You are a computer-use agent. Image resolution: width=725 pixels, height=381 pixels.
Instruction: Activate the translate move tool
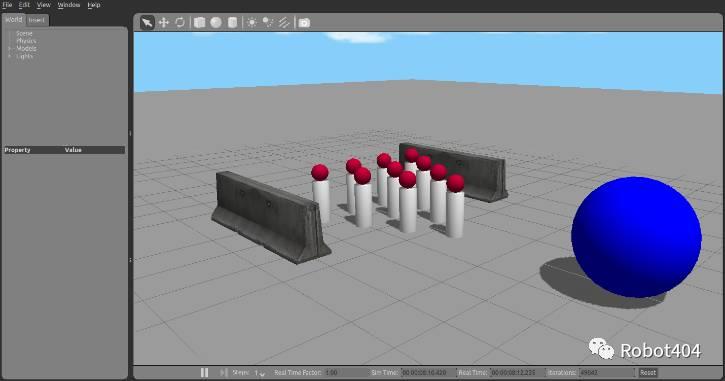pyautogui.click(x=164, y=22)
